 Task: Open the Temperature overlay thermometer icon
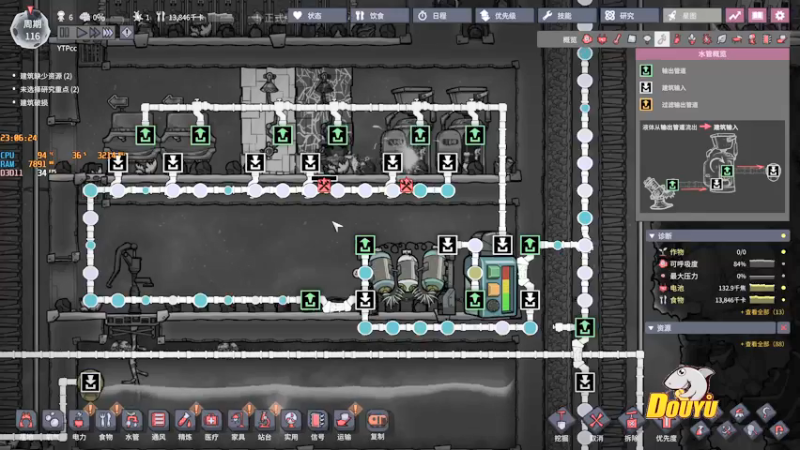pyautogui.click(x=617, y=39)
